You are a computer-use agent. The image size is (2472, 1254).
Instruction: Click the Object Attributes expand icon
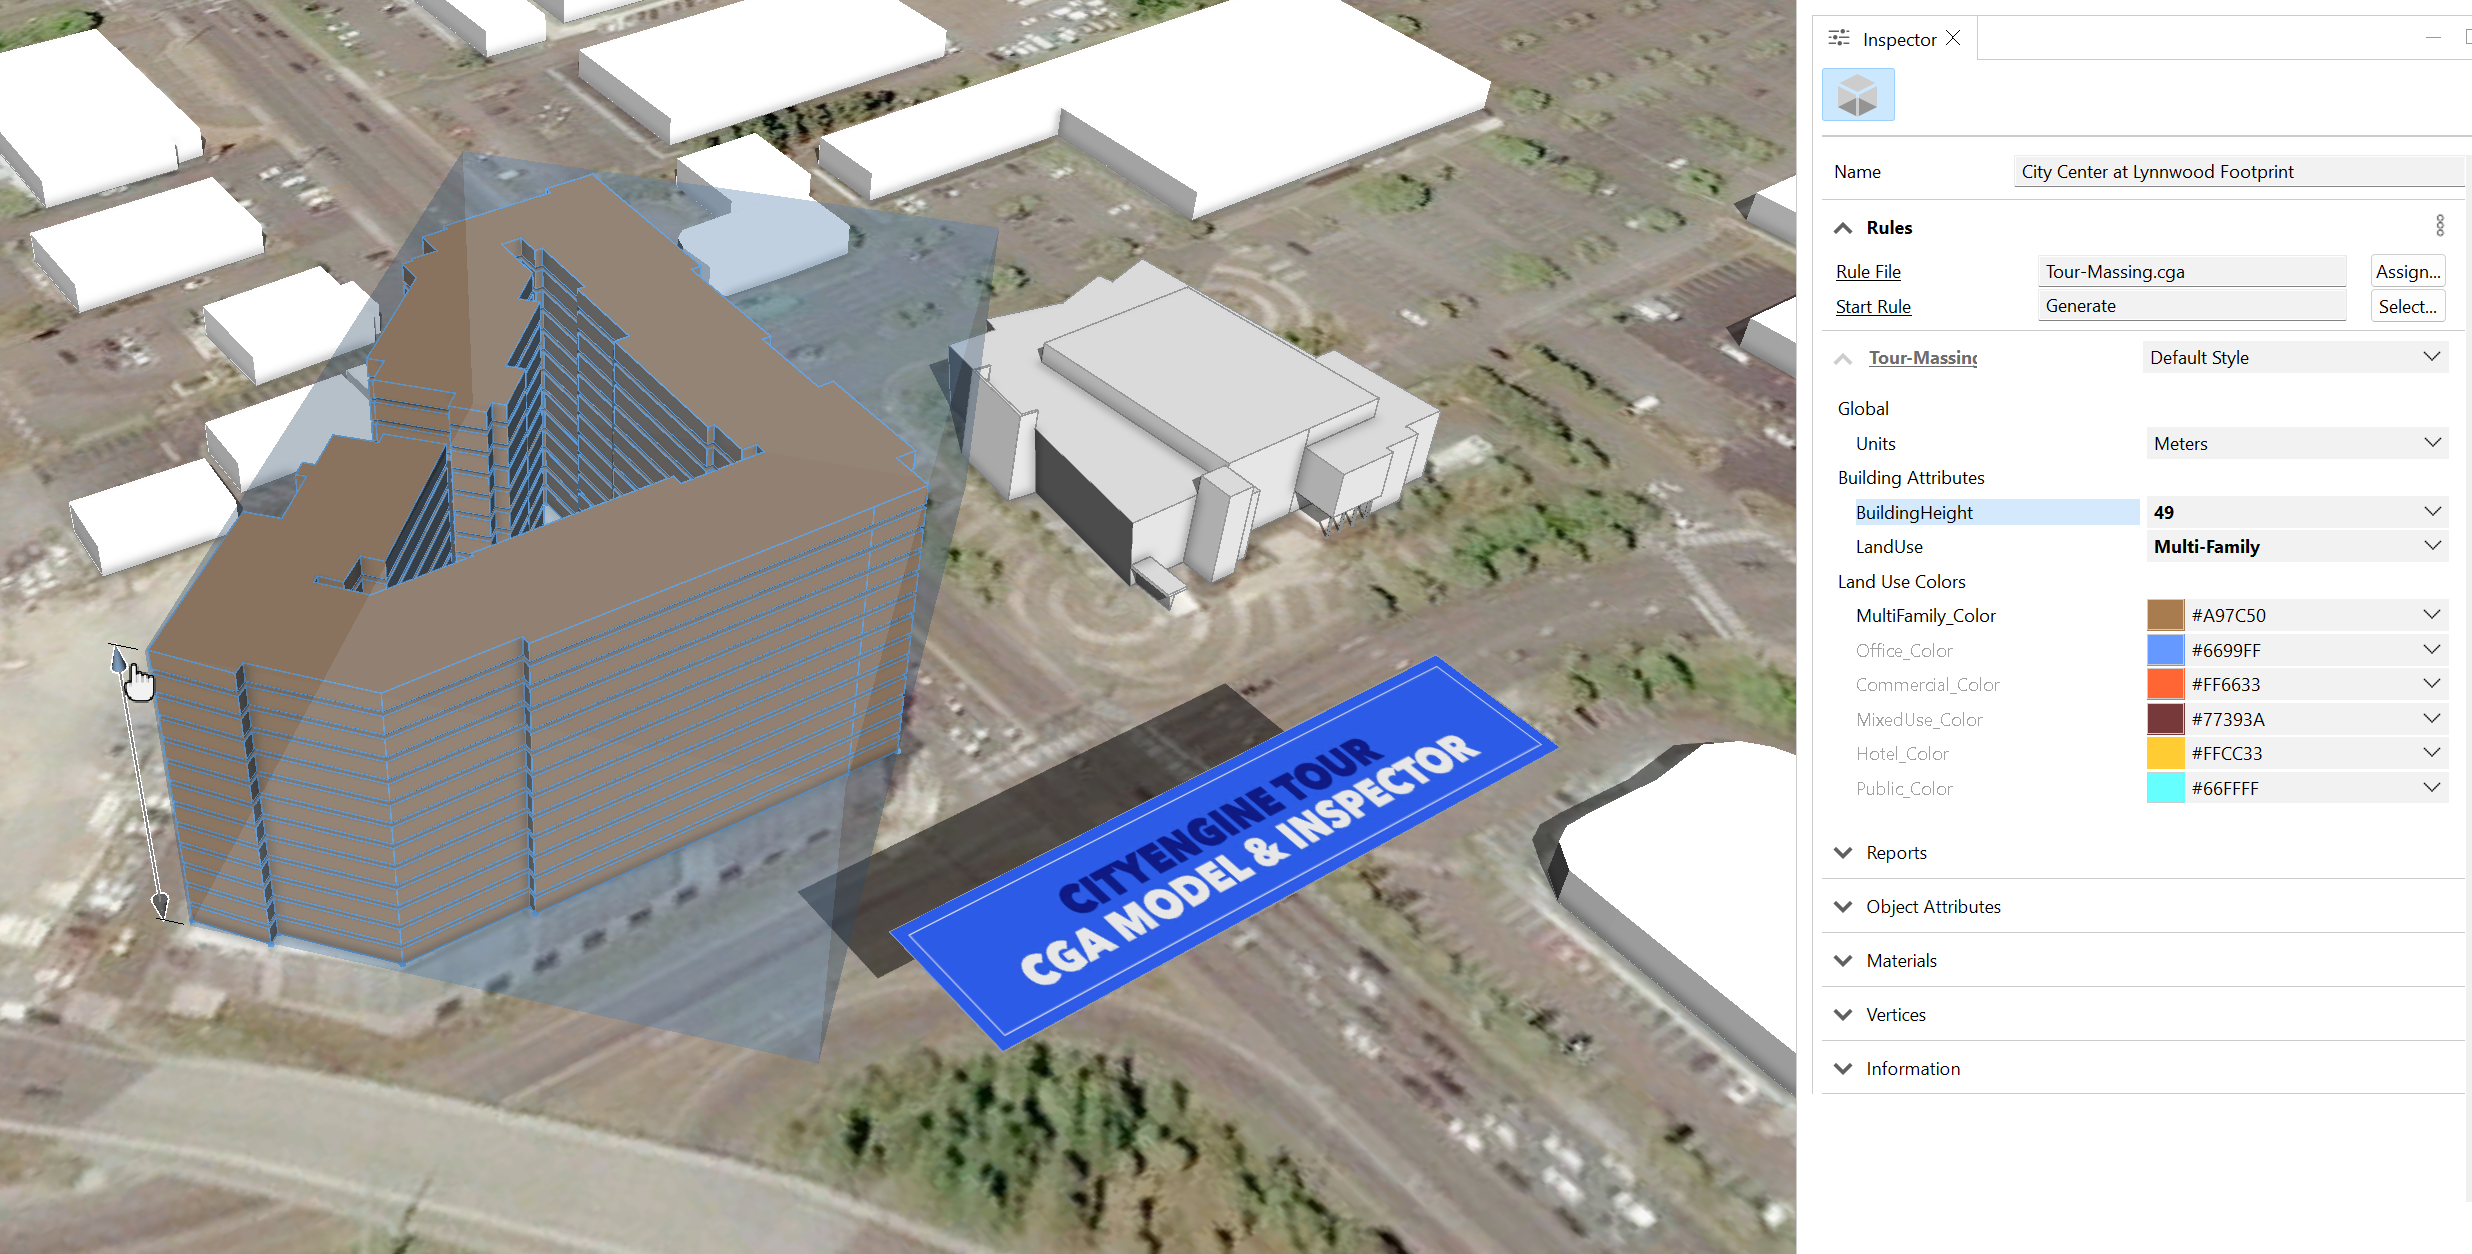[x=1847, y=905]
